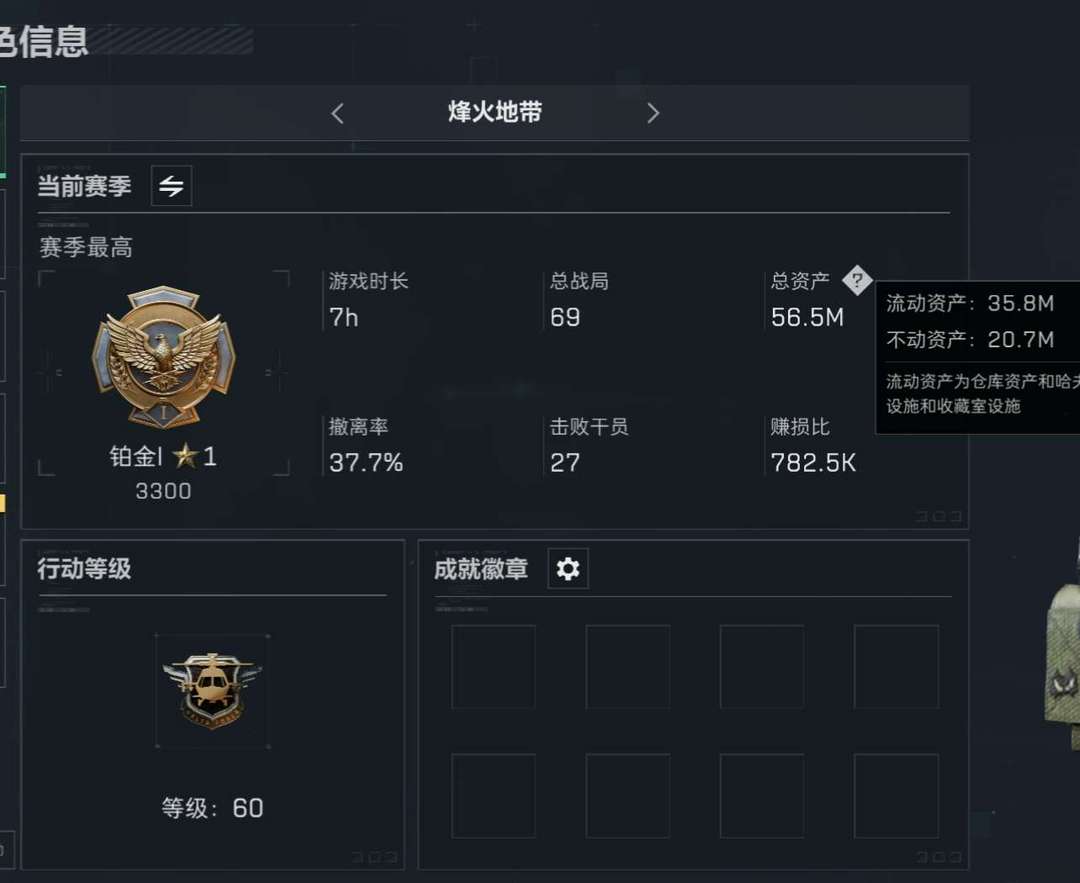Screen dimensions: 1080x883
Task: Click the Platinum I eagle rank badge
Action: (x=164, y=357)
